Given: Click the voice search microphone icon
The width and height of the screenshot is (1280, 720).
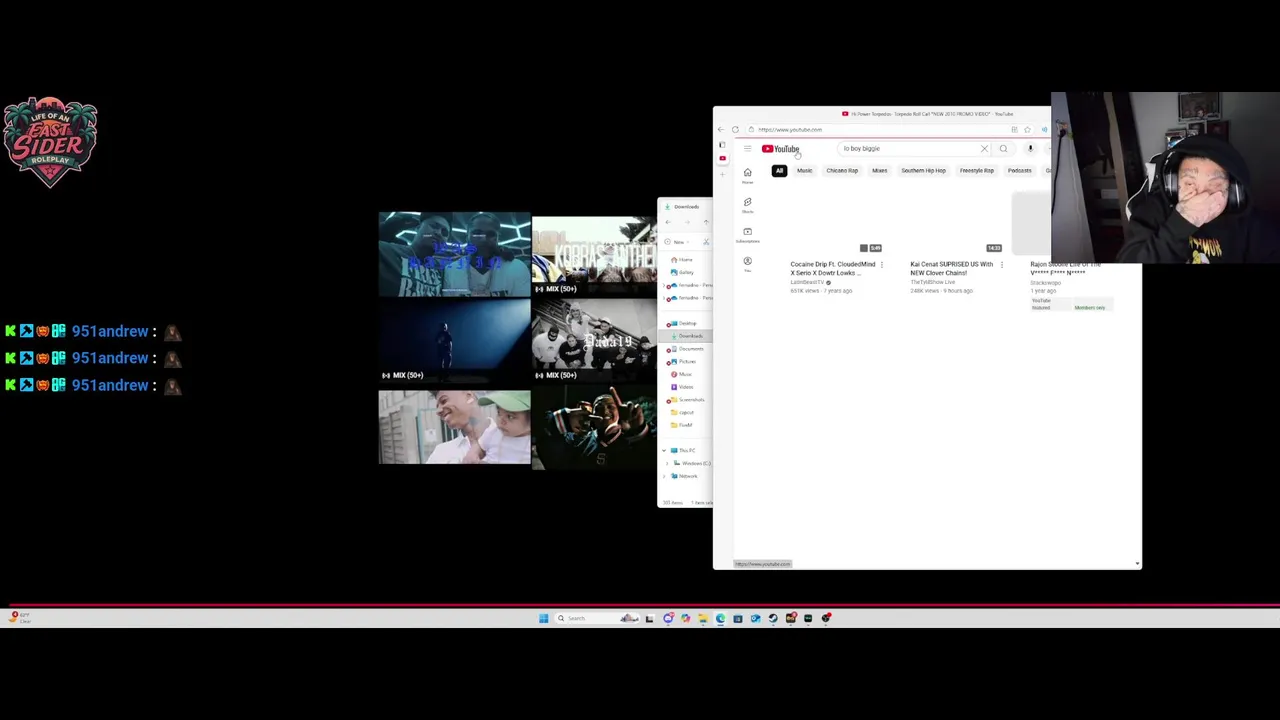Looking at the screenshot, I should 1030,148.
